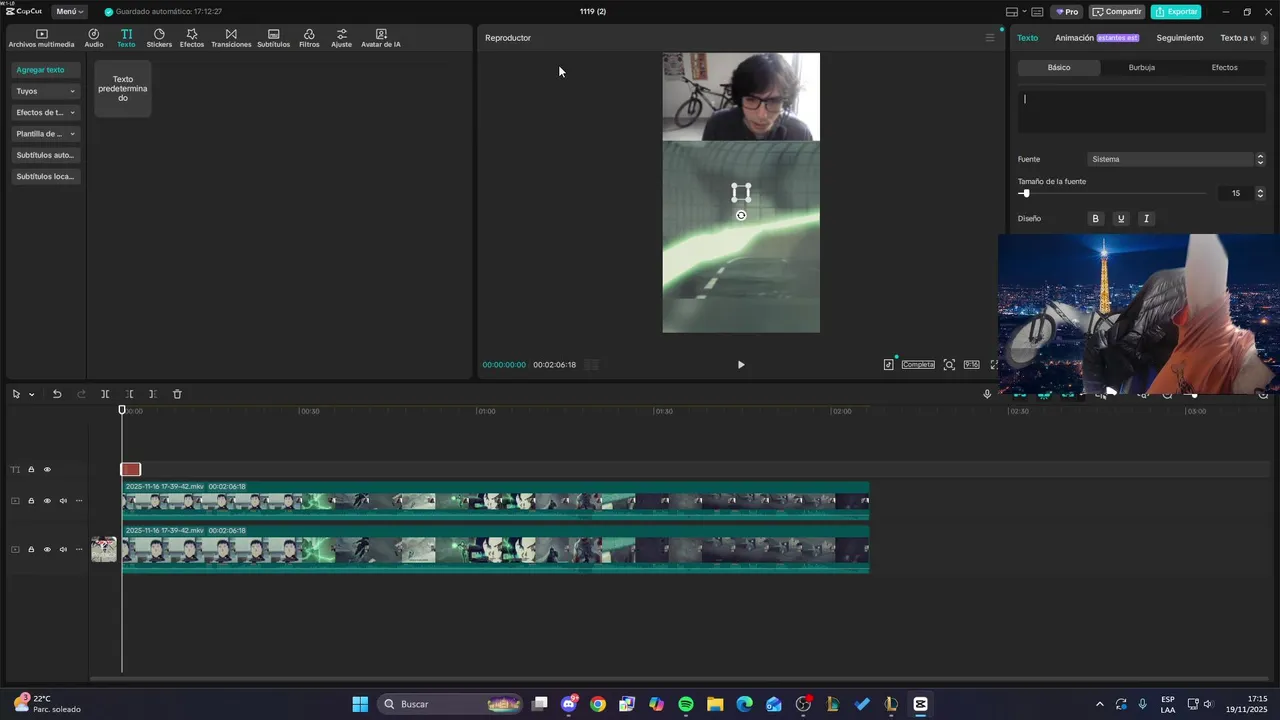Click the shortcuts keyboard icon in title bar
Screen dimensions: 1280x720
click(1037, 12)
